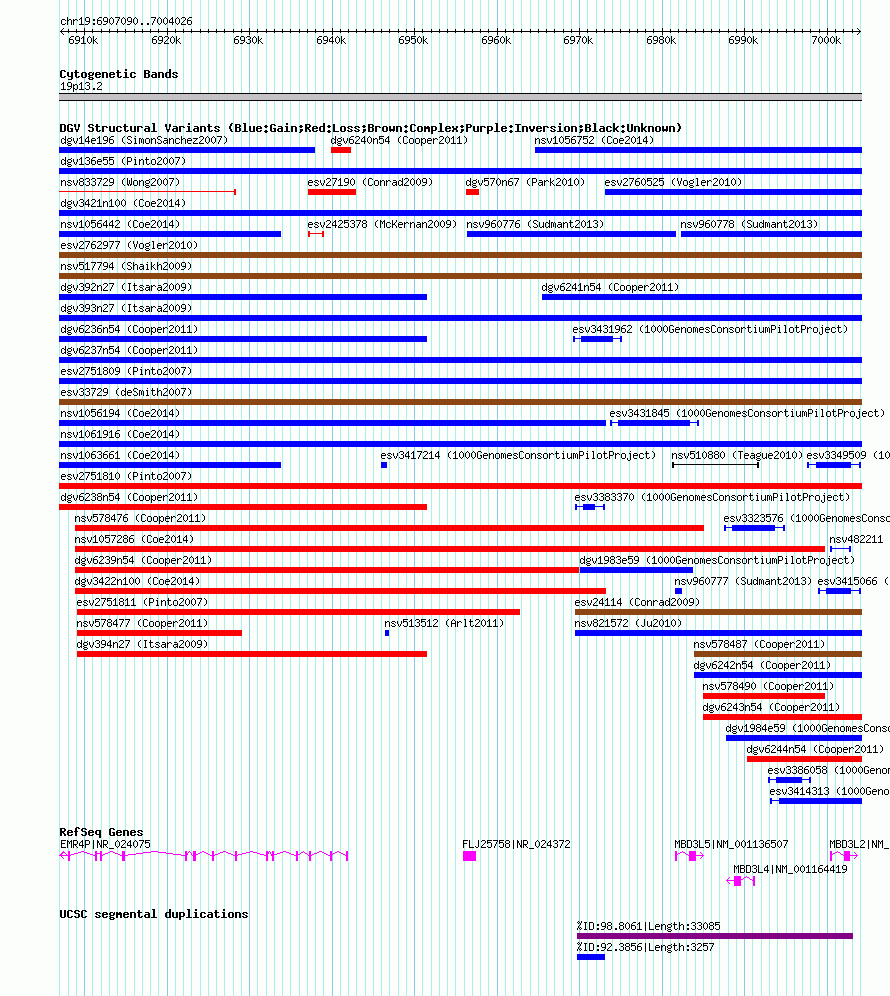Open esv3383370 variant label
The image size is (890, 996).
click(712, 497)
